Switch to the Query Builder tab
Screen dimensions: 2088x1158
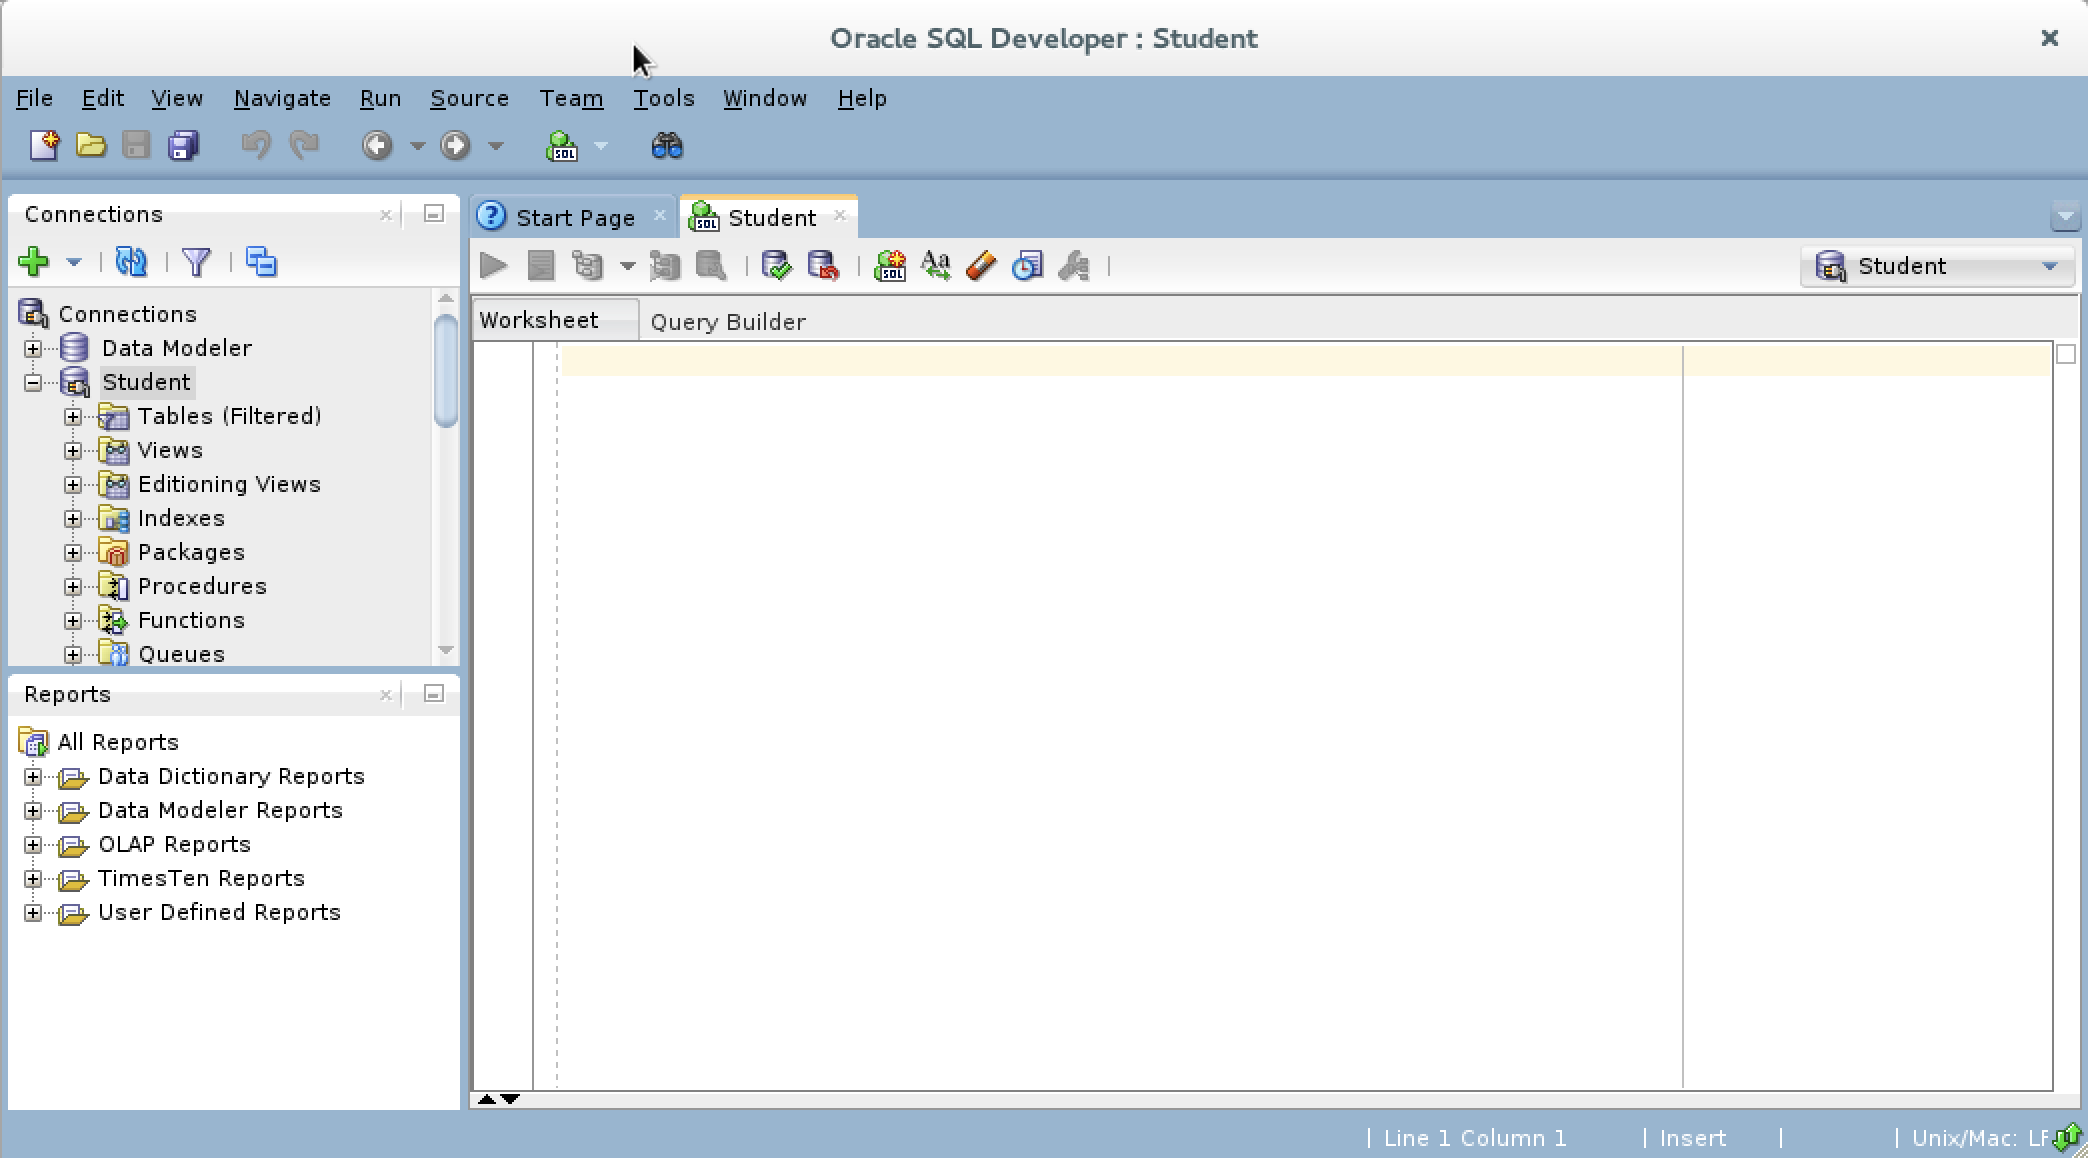coord(728,319)
